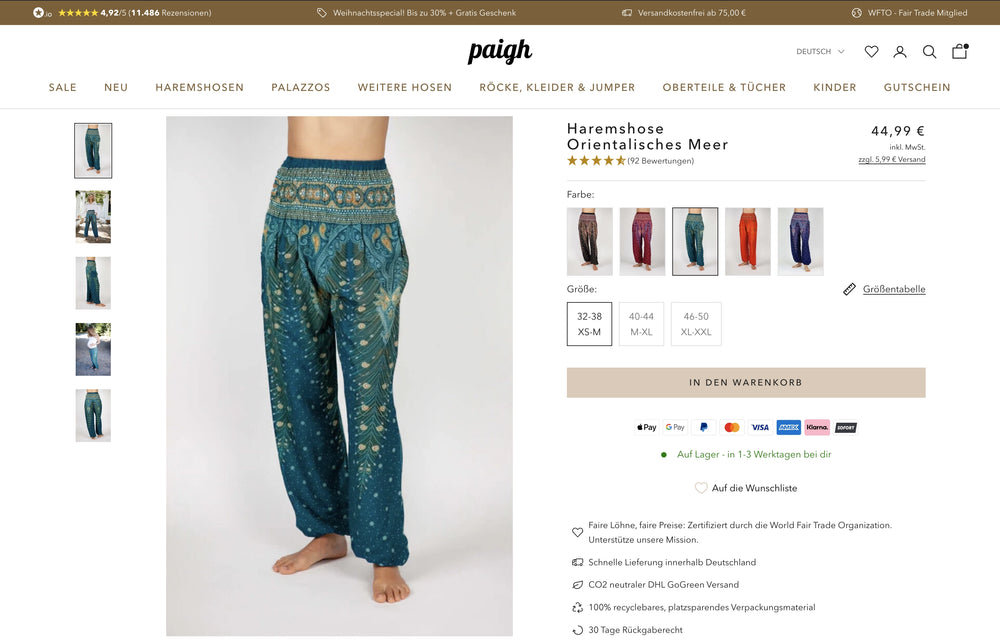The image size is (1000, 642).
Task: Choose the orange color swatch
Action: (x=747, y=242)
